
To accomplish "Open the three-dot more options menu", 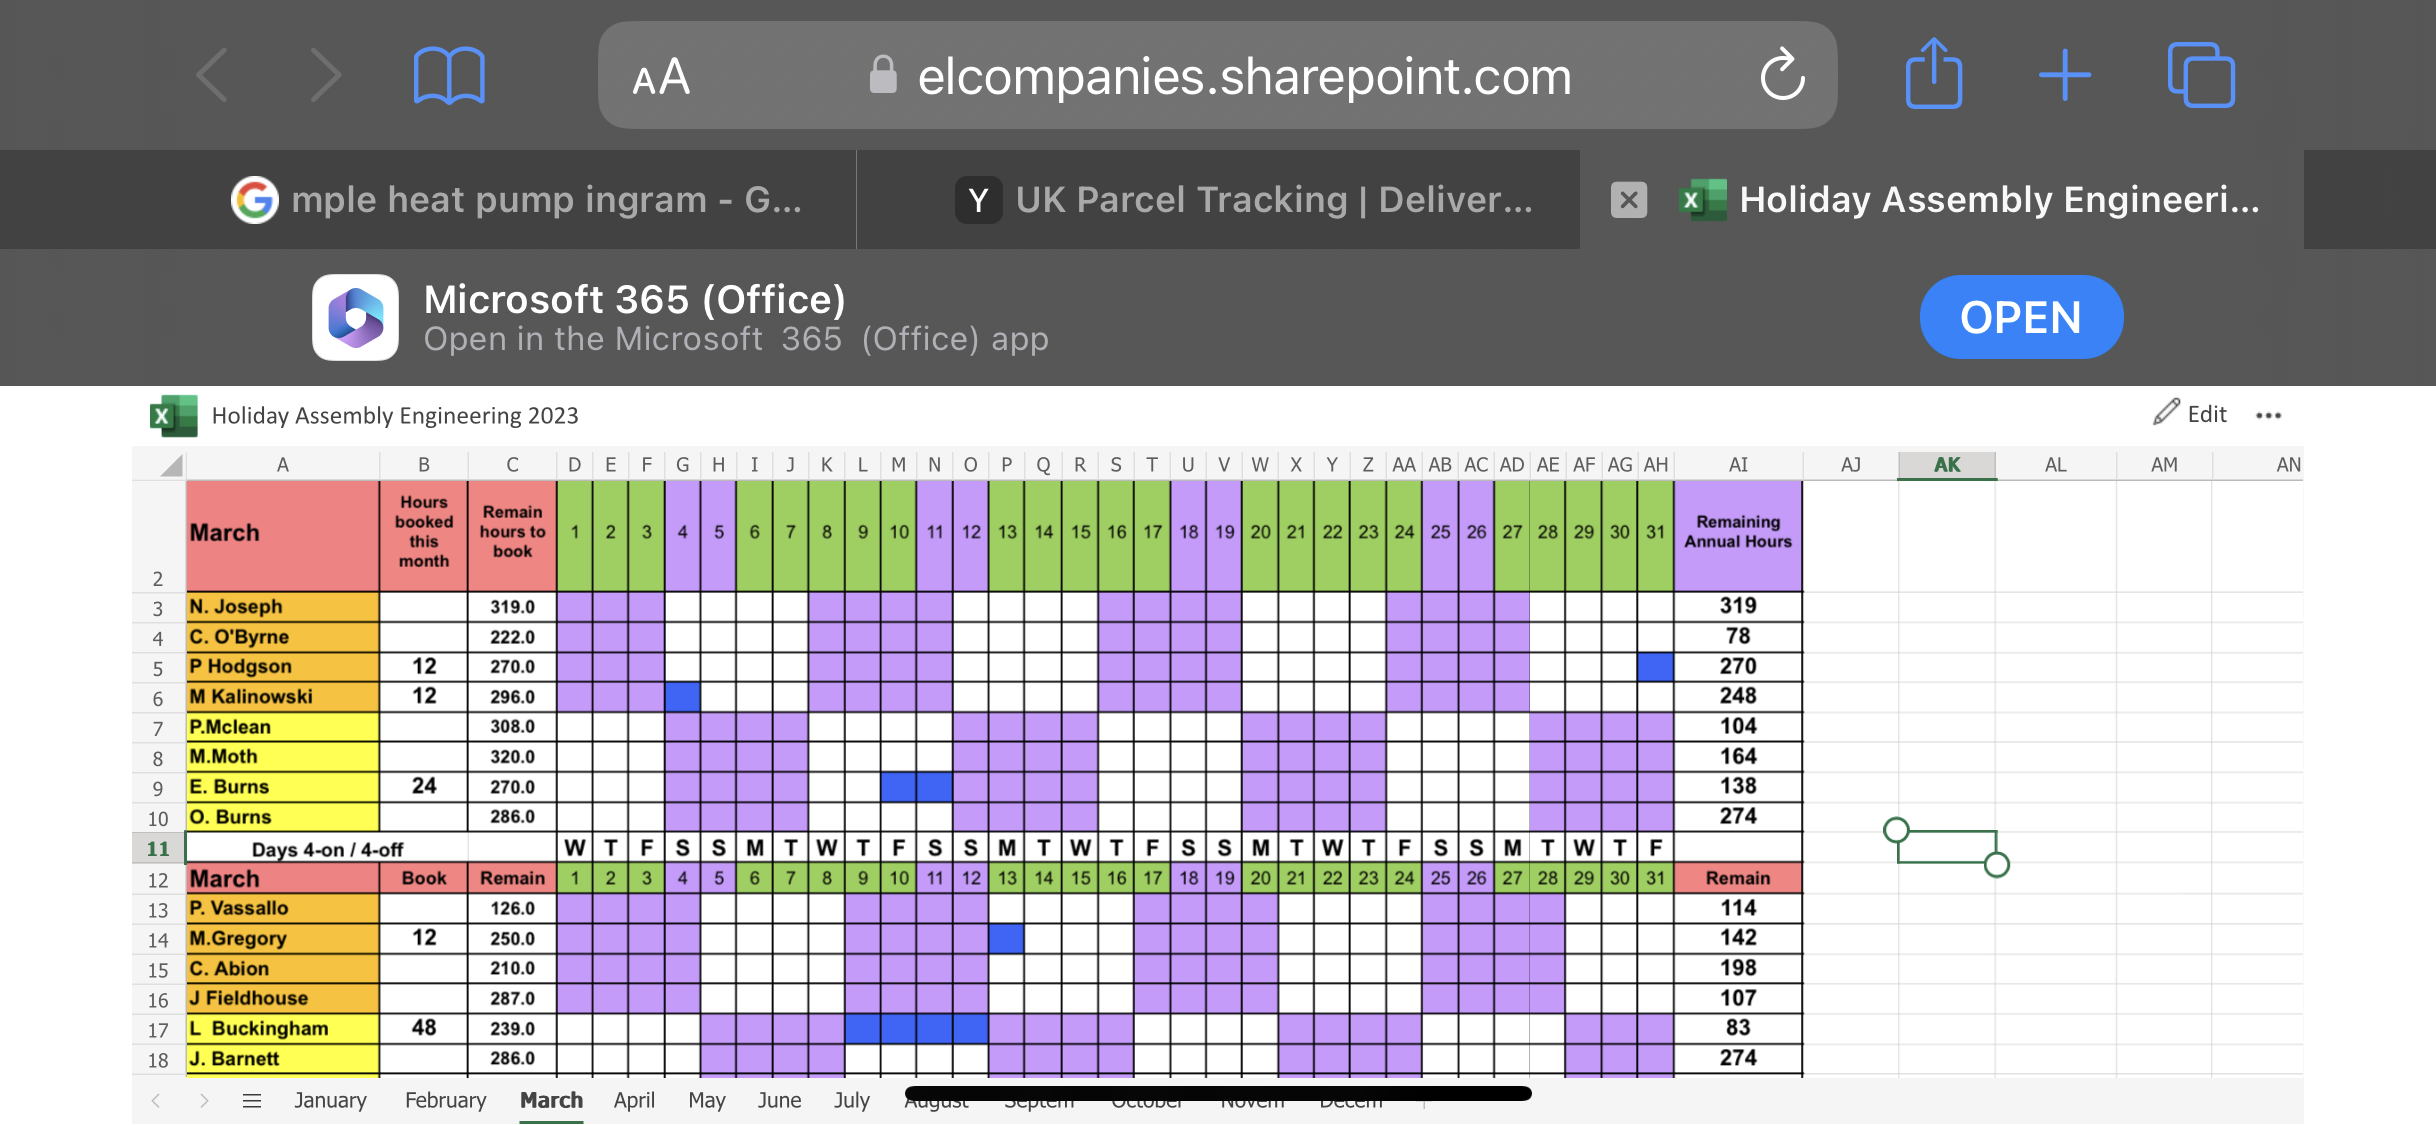I will 2268,416.
